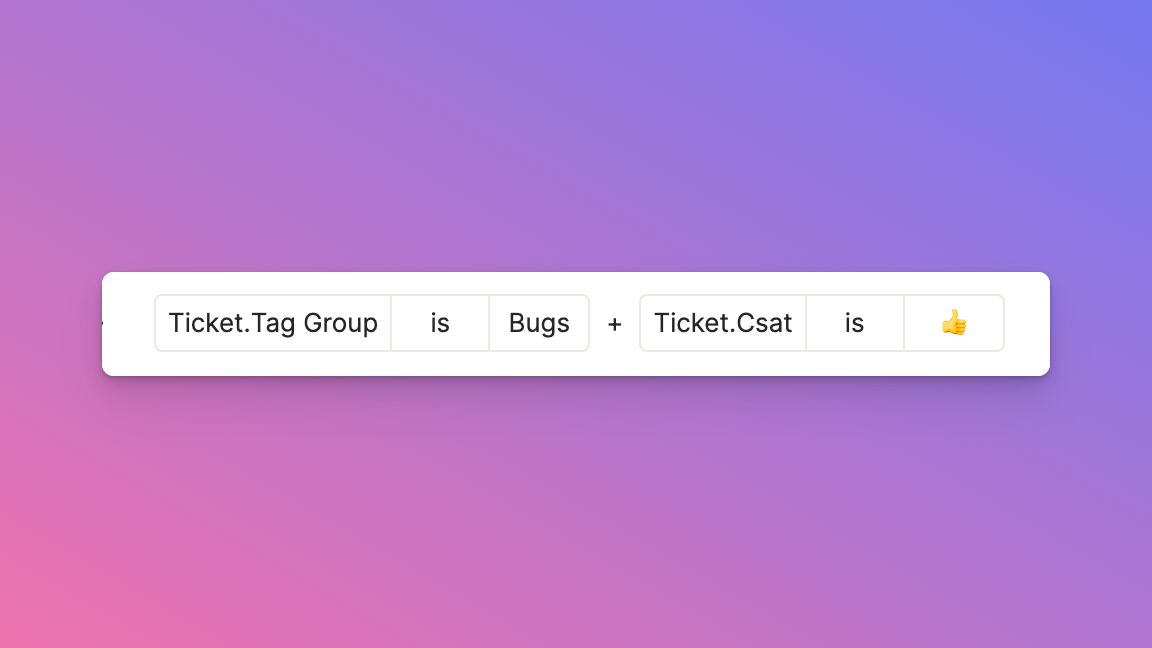Change the operator after Ticket.Tag Group

coord(440,323)
